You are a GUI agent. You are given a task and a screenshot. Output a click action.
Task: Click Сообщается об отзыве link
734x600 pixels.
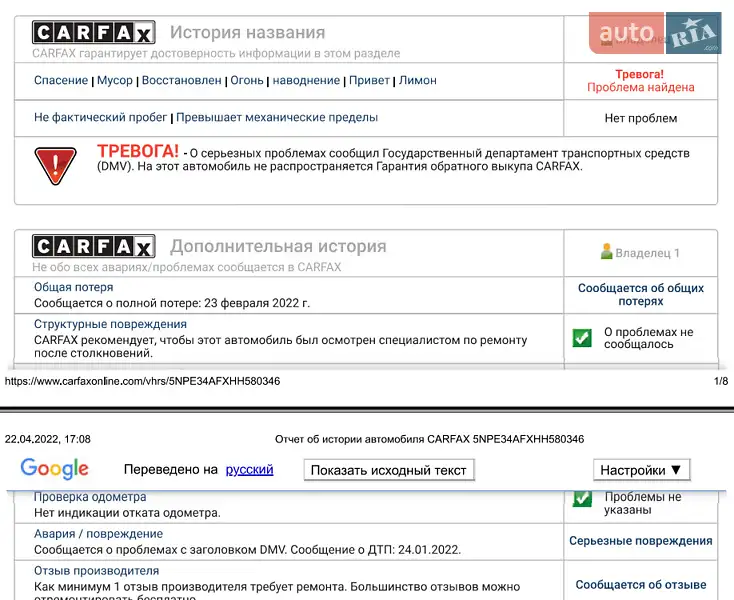(x=641, y=585)
